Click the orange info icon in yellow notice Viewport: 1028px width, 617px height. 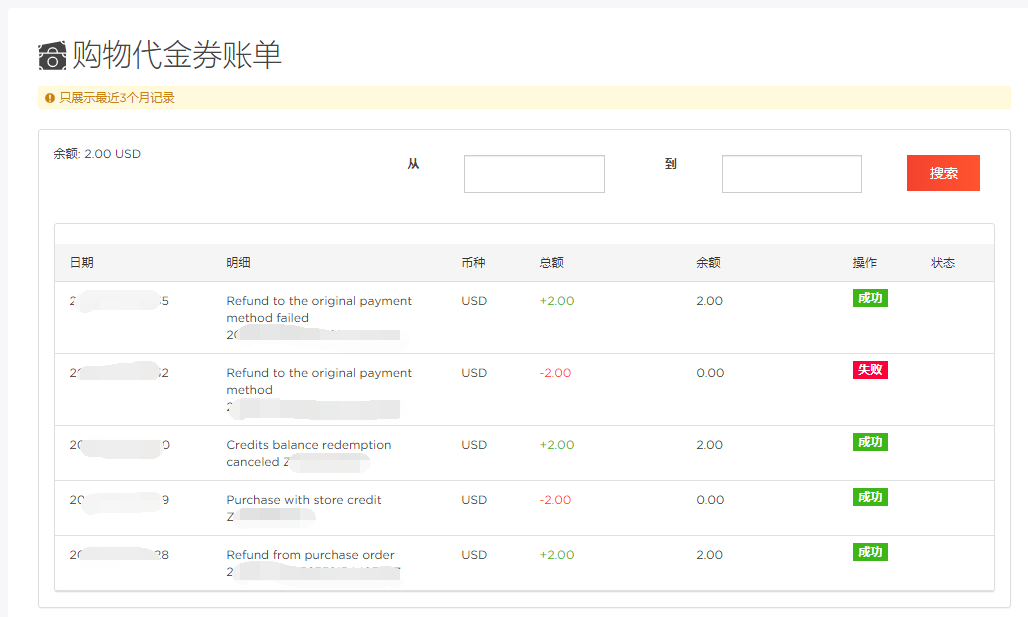tap(49, 98)
